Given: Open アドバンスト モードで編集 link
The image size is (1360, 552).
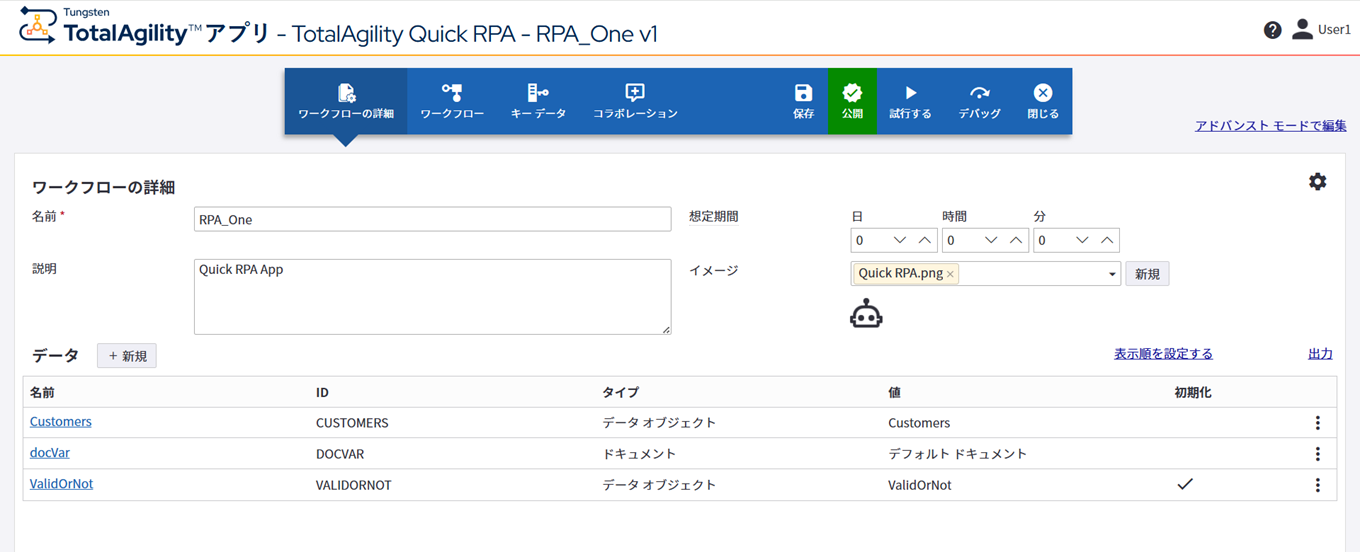Looking at the screenshot, I should pos(1271,126).
